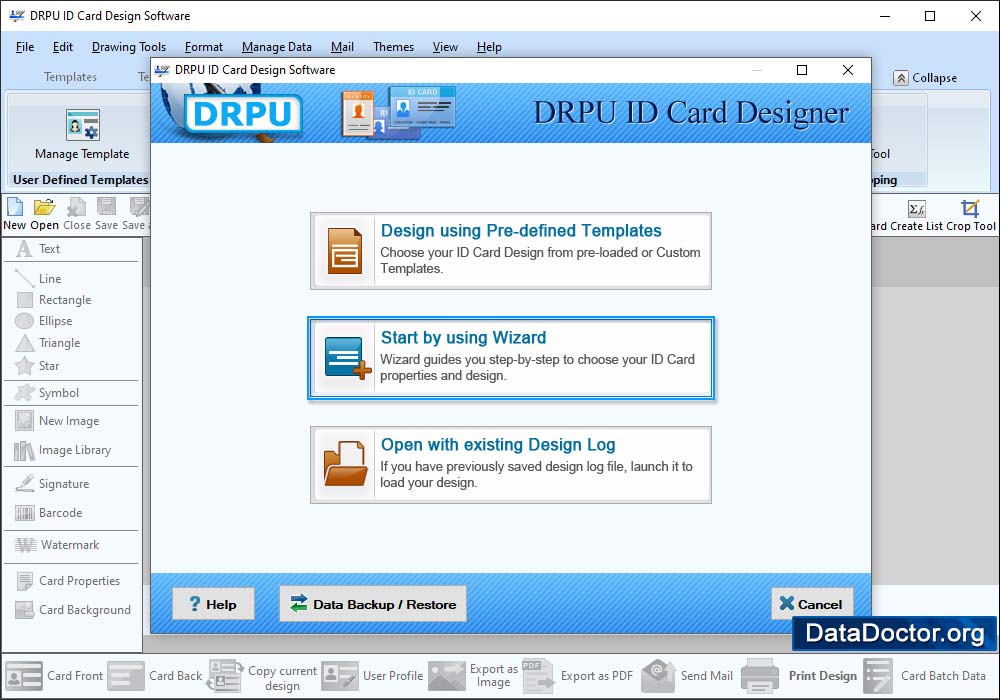Click the Close toolbar icon
This screenshot has width=1000, height=700.
coord(77,207)
